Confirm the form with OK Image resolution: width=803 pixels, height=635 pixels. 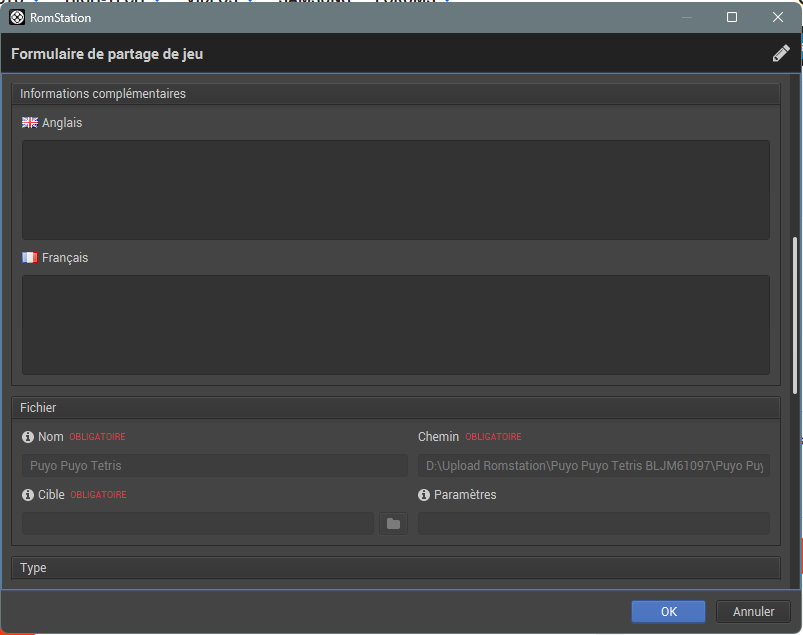point(668,612)
